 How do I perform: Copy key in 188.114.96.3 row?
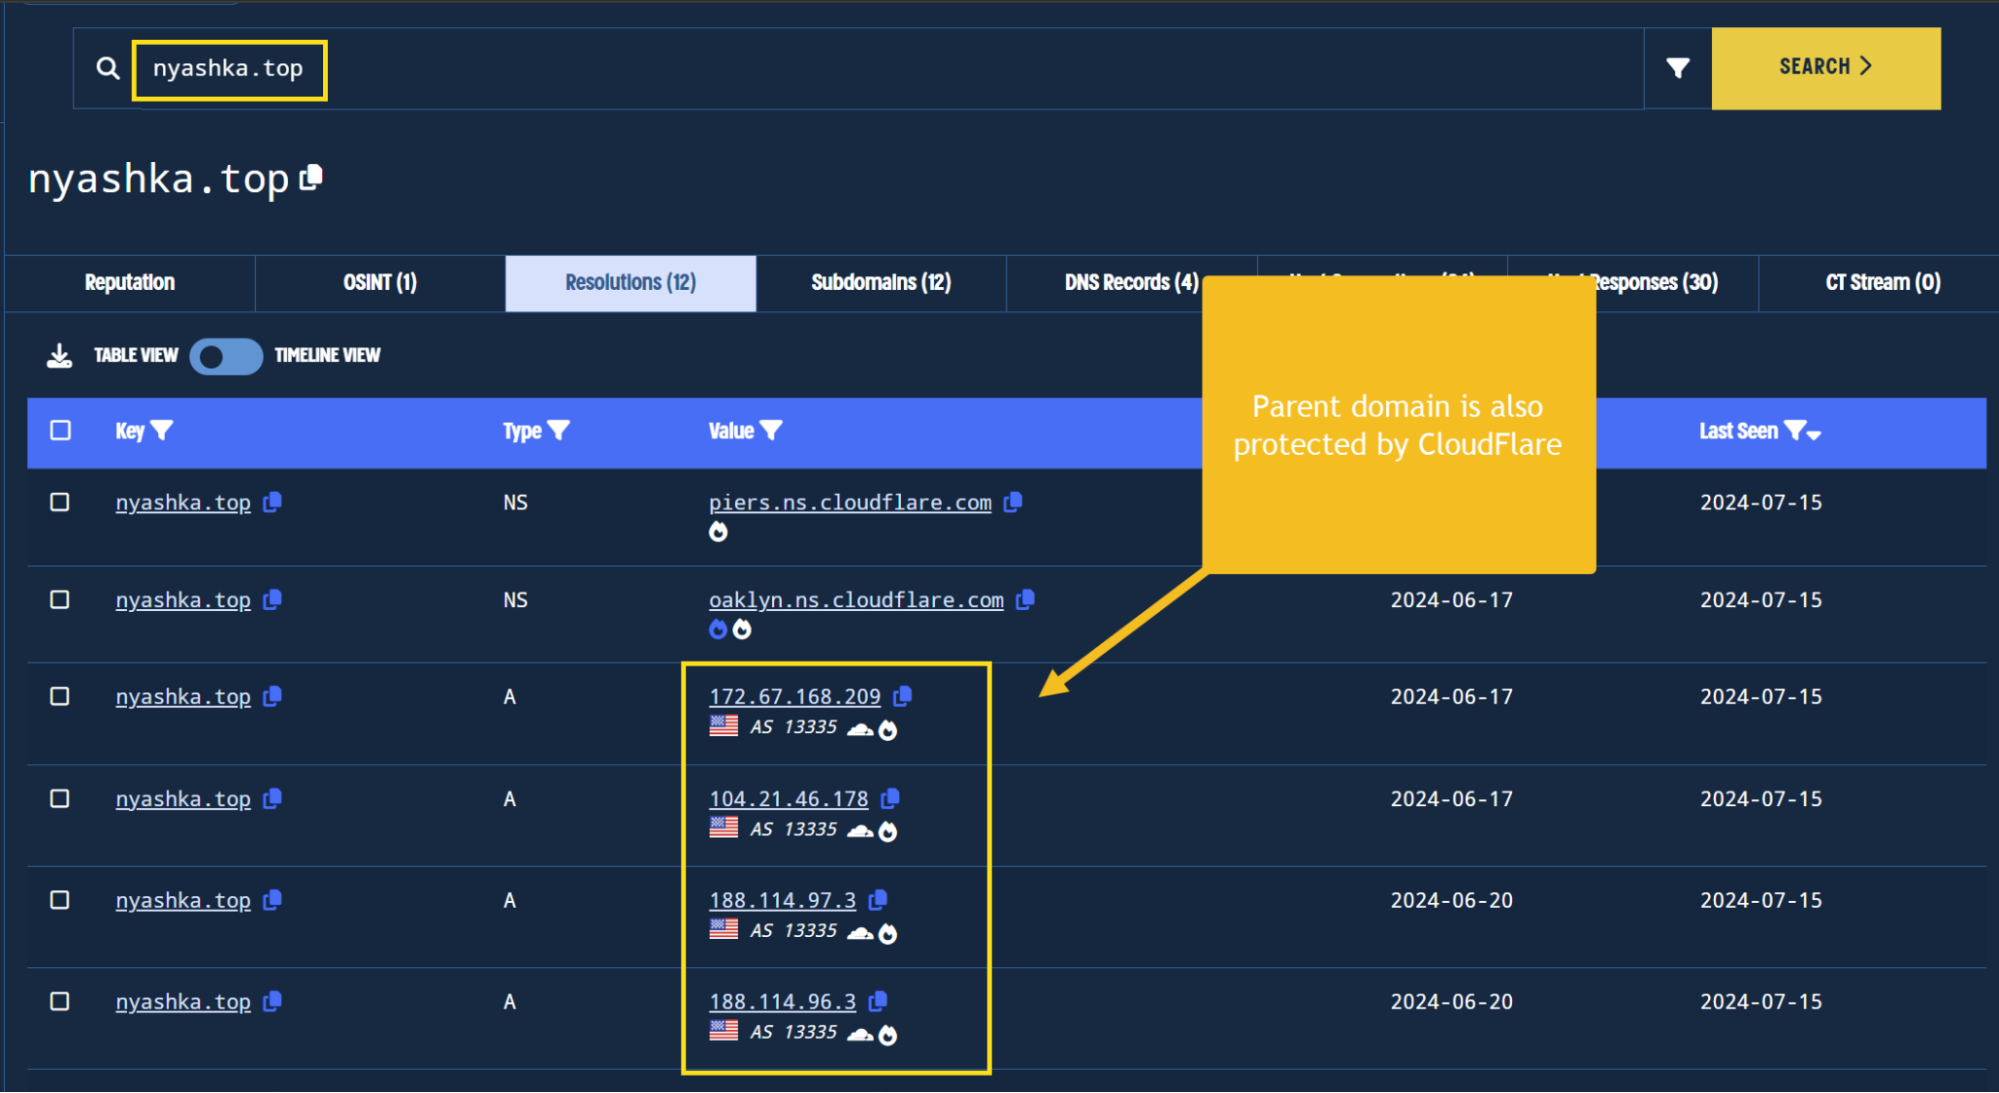click(x=272, y=1002)
